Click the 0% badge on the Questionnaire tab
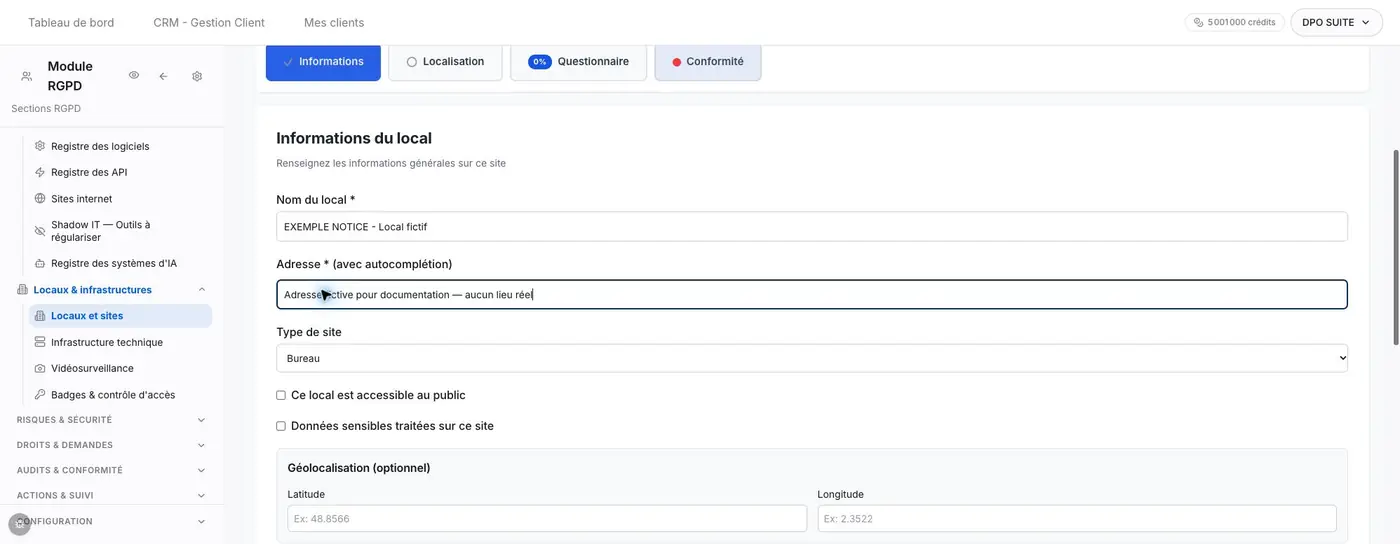This screenshot has width=1400, height=544. [540, 62]
